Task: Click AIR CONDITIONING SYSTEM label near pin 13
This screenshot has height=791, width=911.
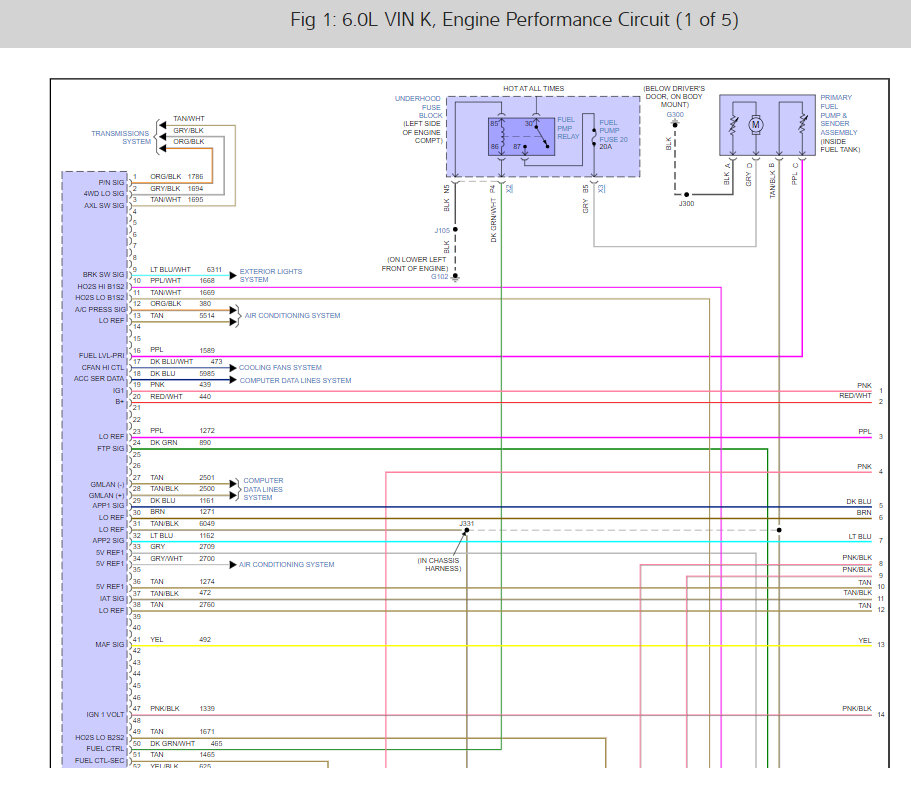Action: 292,316
